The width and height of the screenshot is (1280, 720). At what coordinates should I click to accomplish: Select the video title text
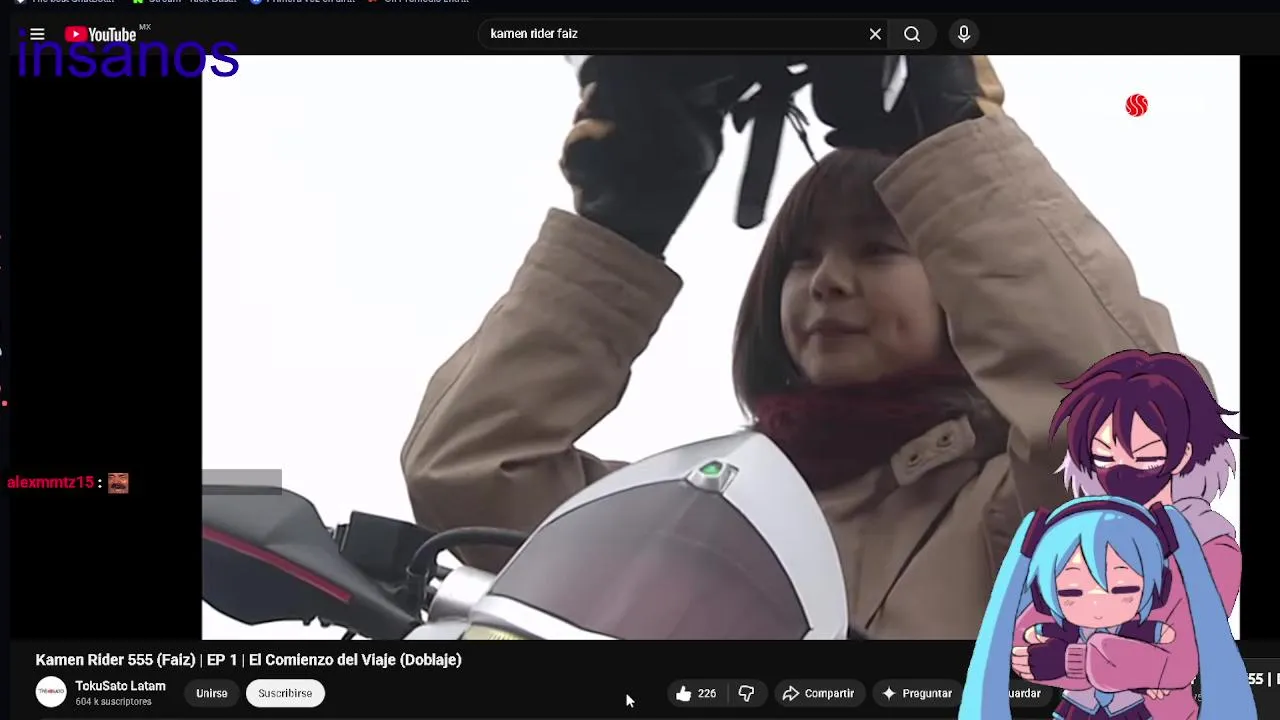[x=248, y=660]
